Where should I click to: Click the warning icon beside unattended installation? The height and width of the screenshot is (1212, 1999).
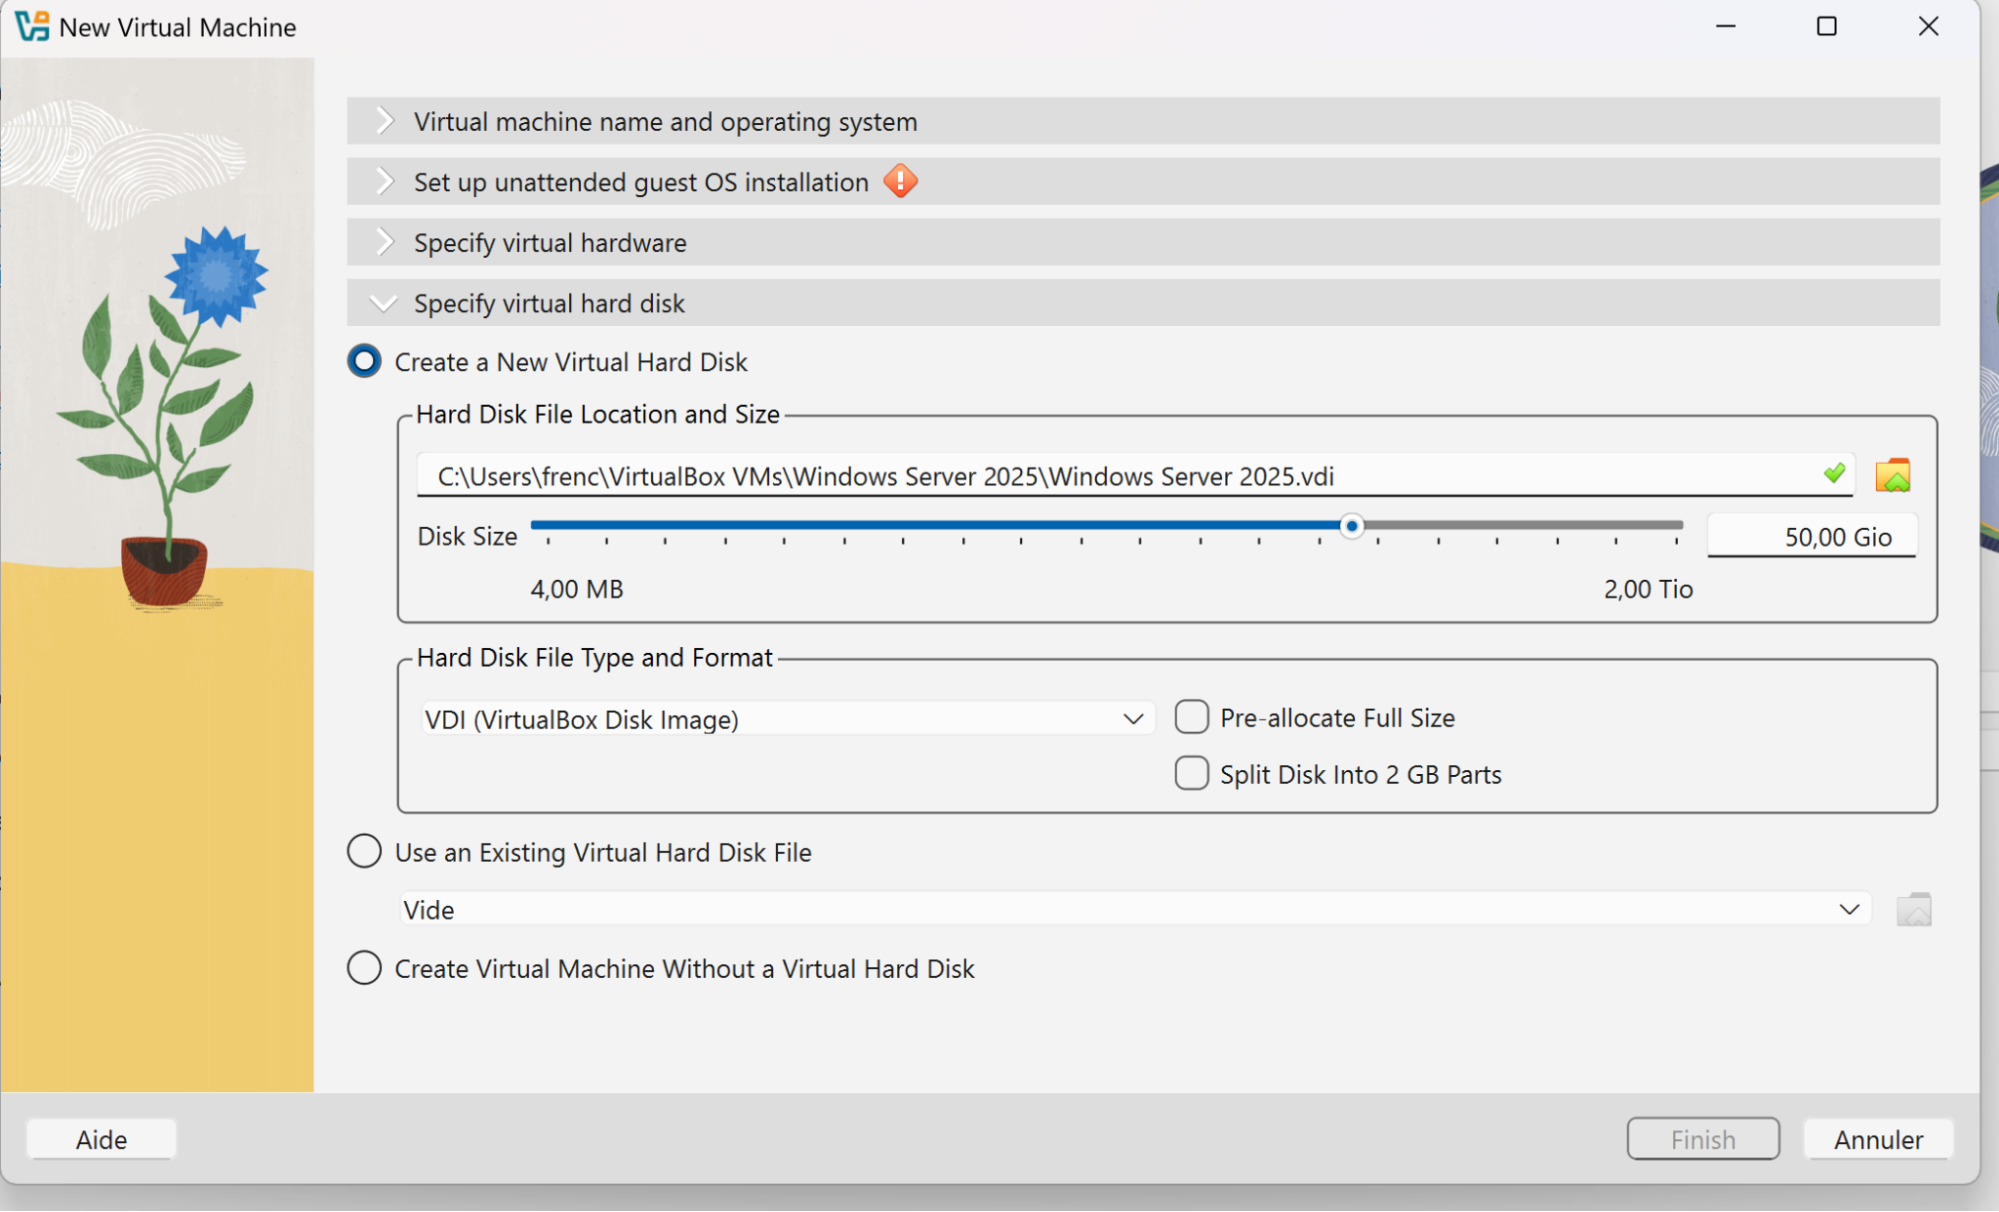[x=901, y=181]
